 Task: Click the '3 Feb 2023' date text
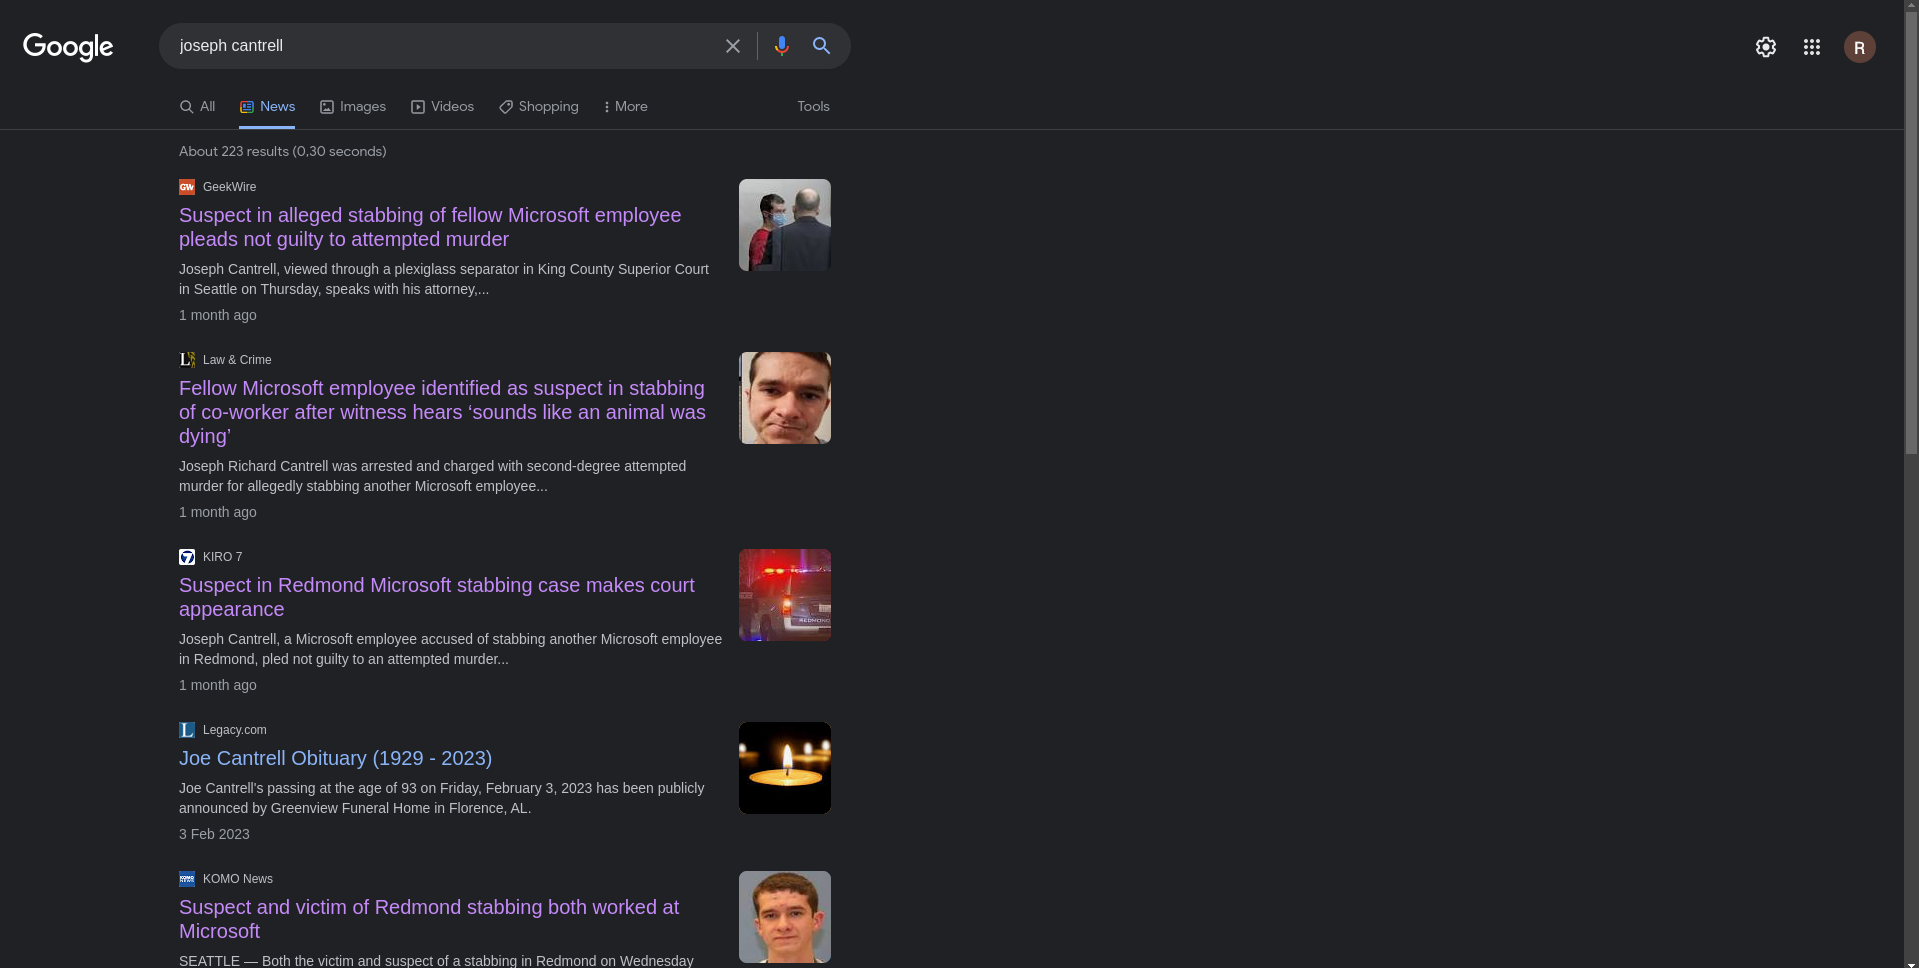(x=214, y=834)
